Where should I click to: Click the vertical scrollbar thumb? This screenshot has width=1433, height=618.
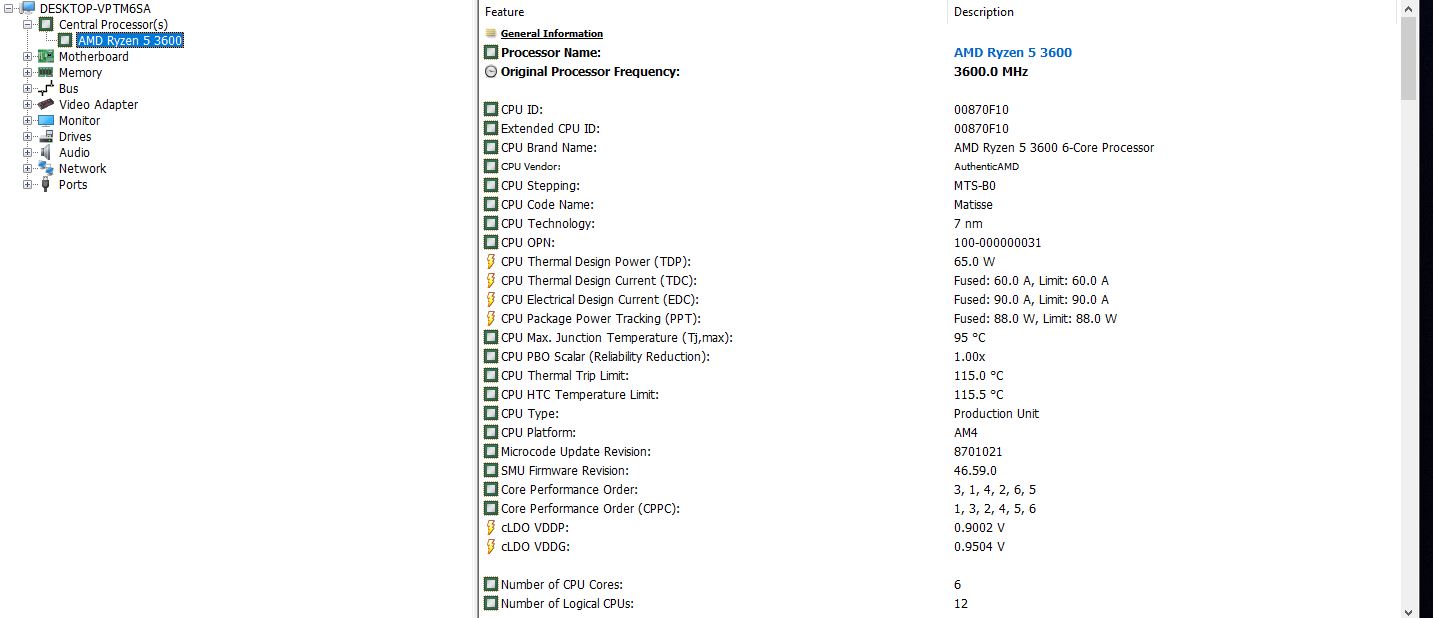[1408, 59]
